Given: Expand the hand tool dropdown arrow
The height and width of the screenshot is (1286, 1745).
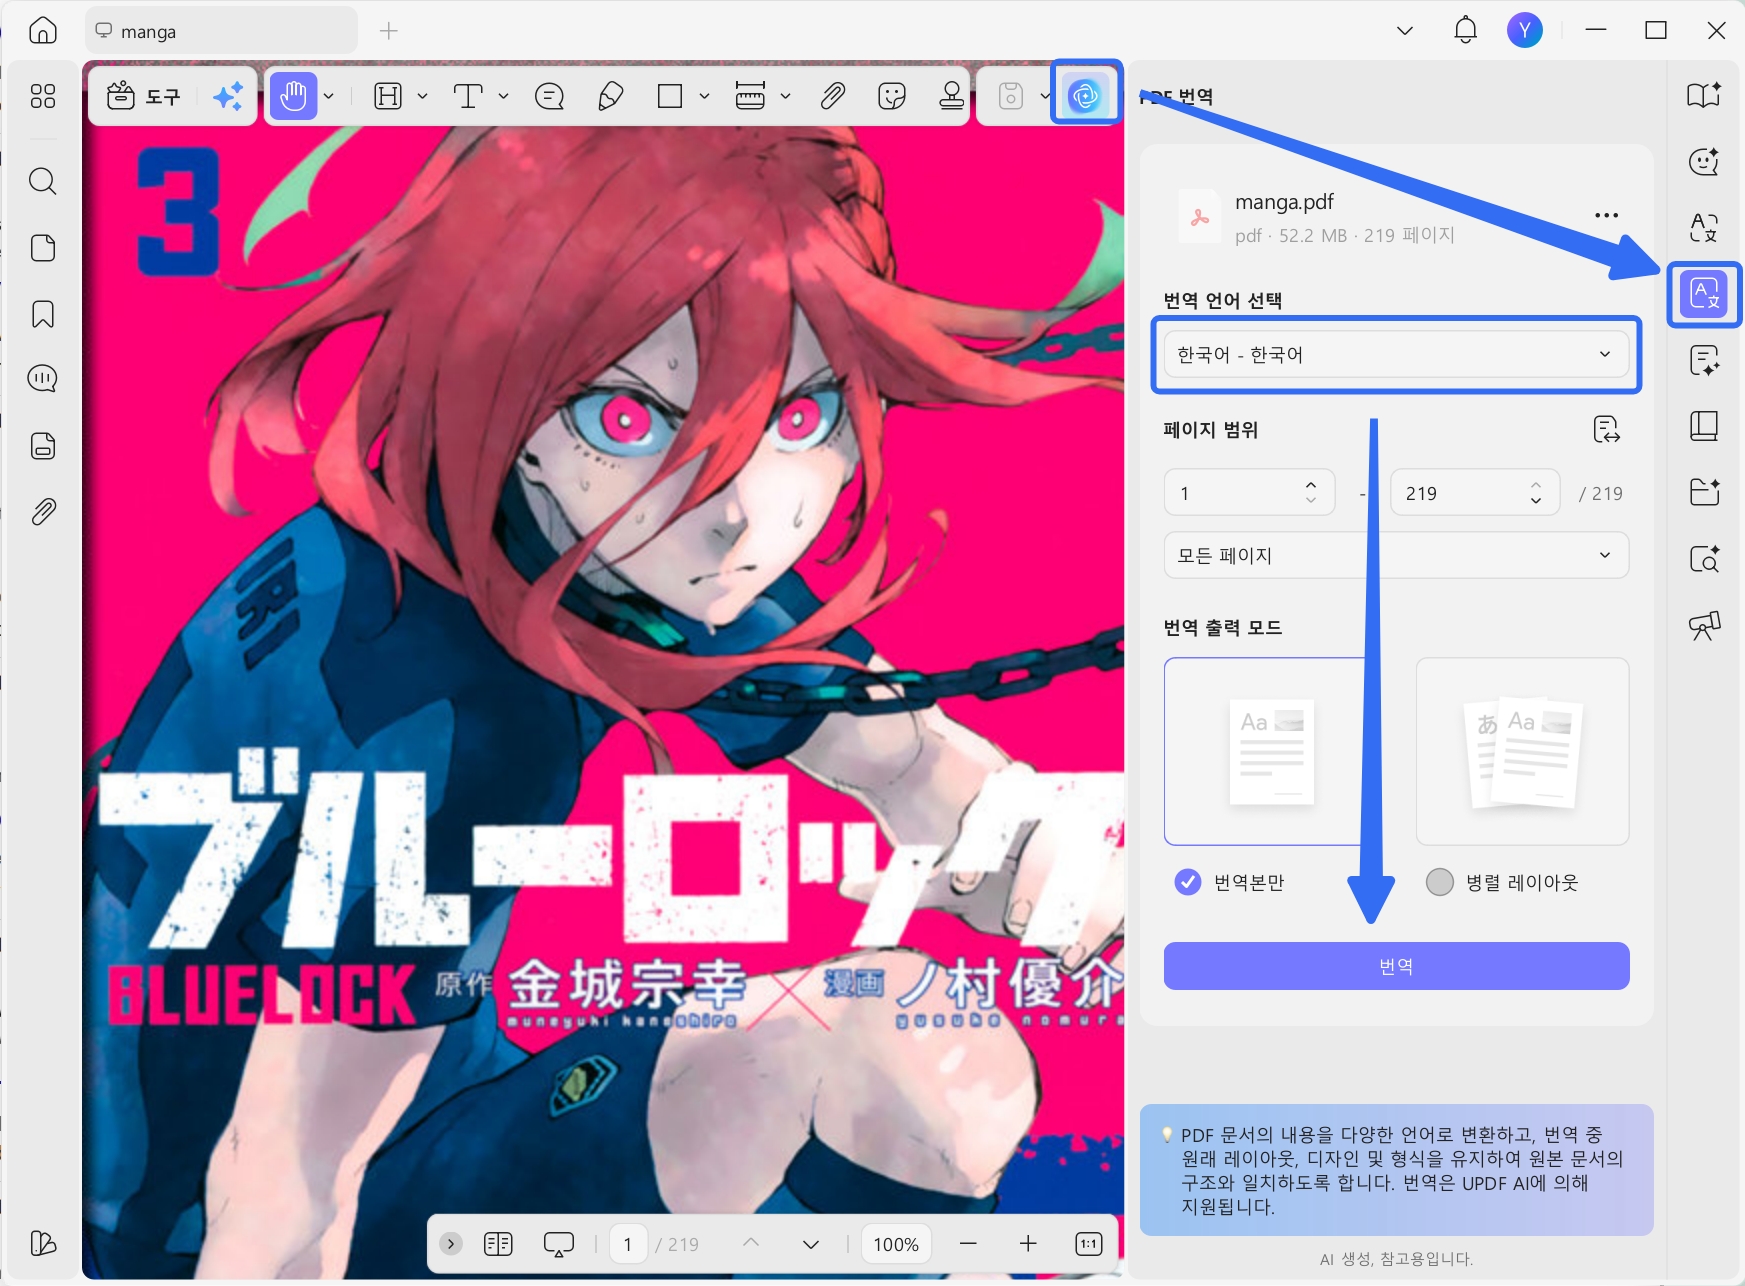Looking at the screenshot, I should point(329,96).
